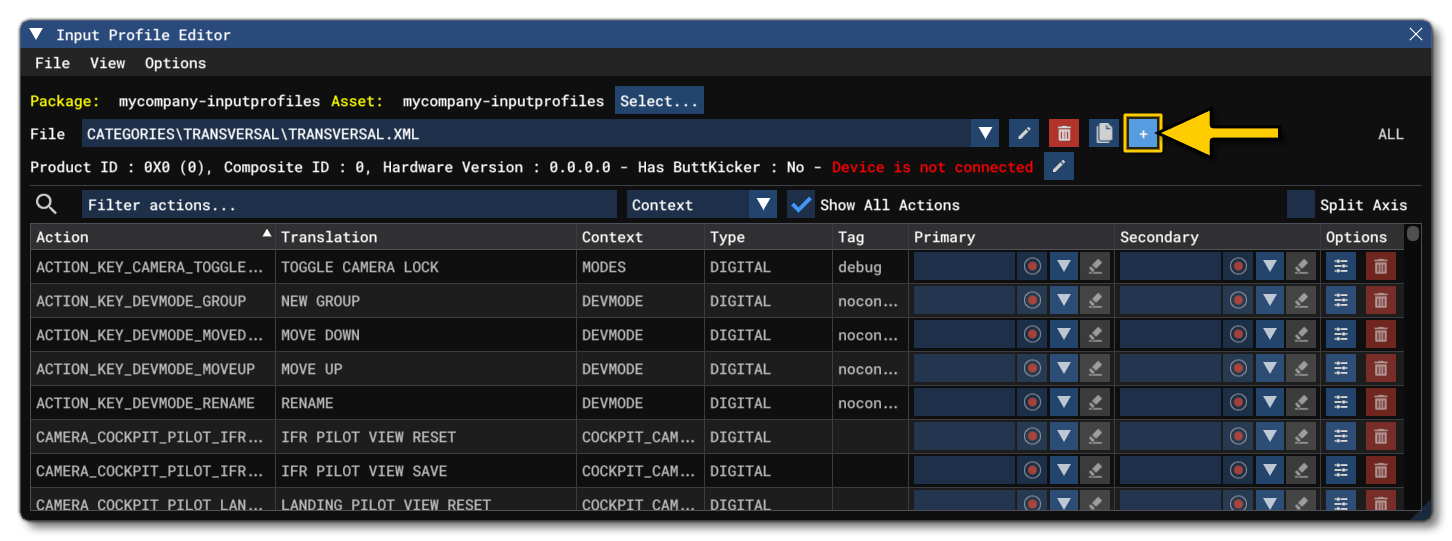The image size is (1452, 541).
Task: Sort by the Type column header
Action: pyautogui.click(x=768, y=237)
